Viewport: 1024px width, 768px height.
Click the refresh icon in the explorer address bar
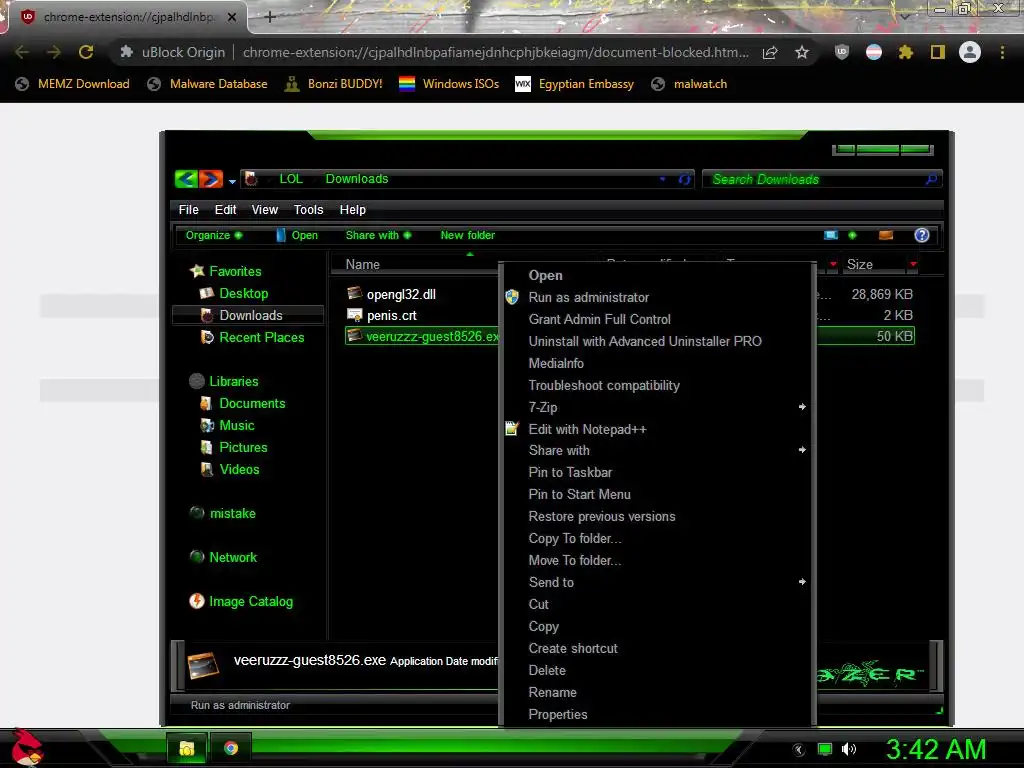click(684, 179)
